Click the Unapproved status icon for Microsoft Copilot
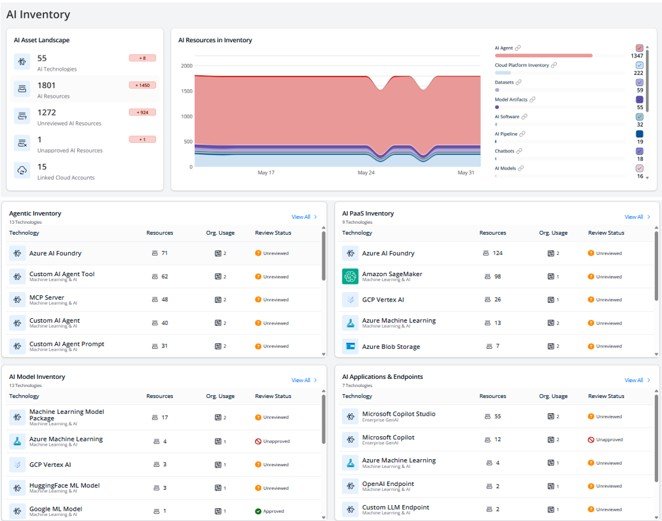This screenshot has height=521, width=662. [x=591, y=440]
